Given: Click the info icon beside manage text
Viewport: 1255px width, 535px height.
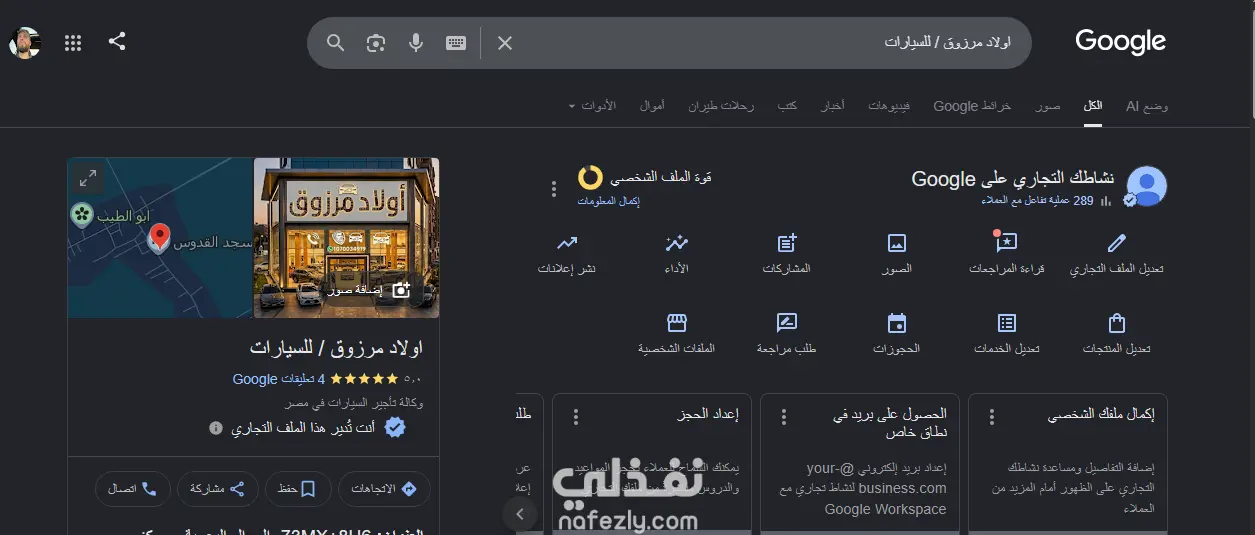Looking at the screenshot, I should click(x=215, y=428).
